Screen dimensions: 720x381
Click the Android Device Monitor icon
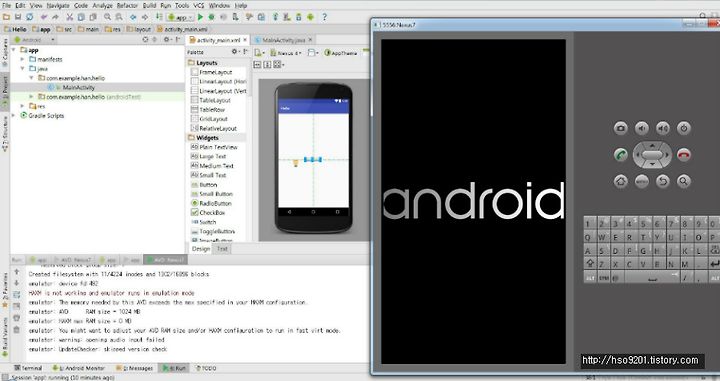point(310,17)
